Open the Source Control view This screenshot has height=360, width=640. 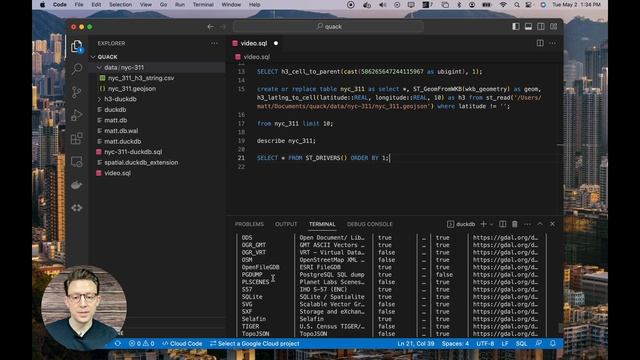click(77, 92)
